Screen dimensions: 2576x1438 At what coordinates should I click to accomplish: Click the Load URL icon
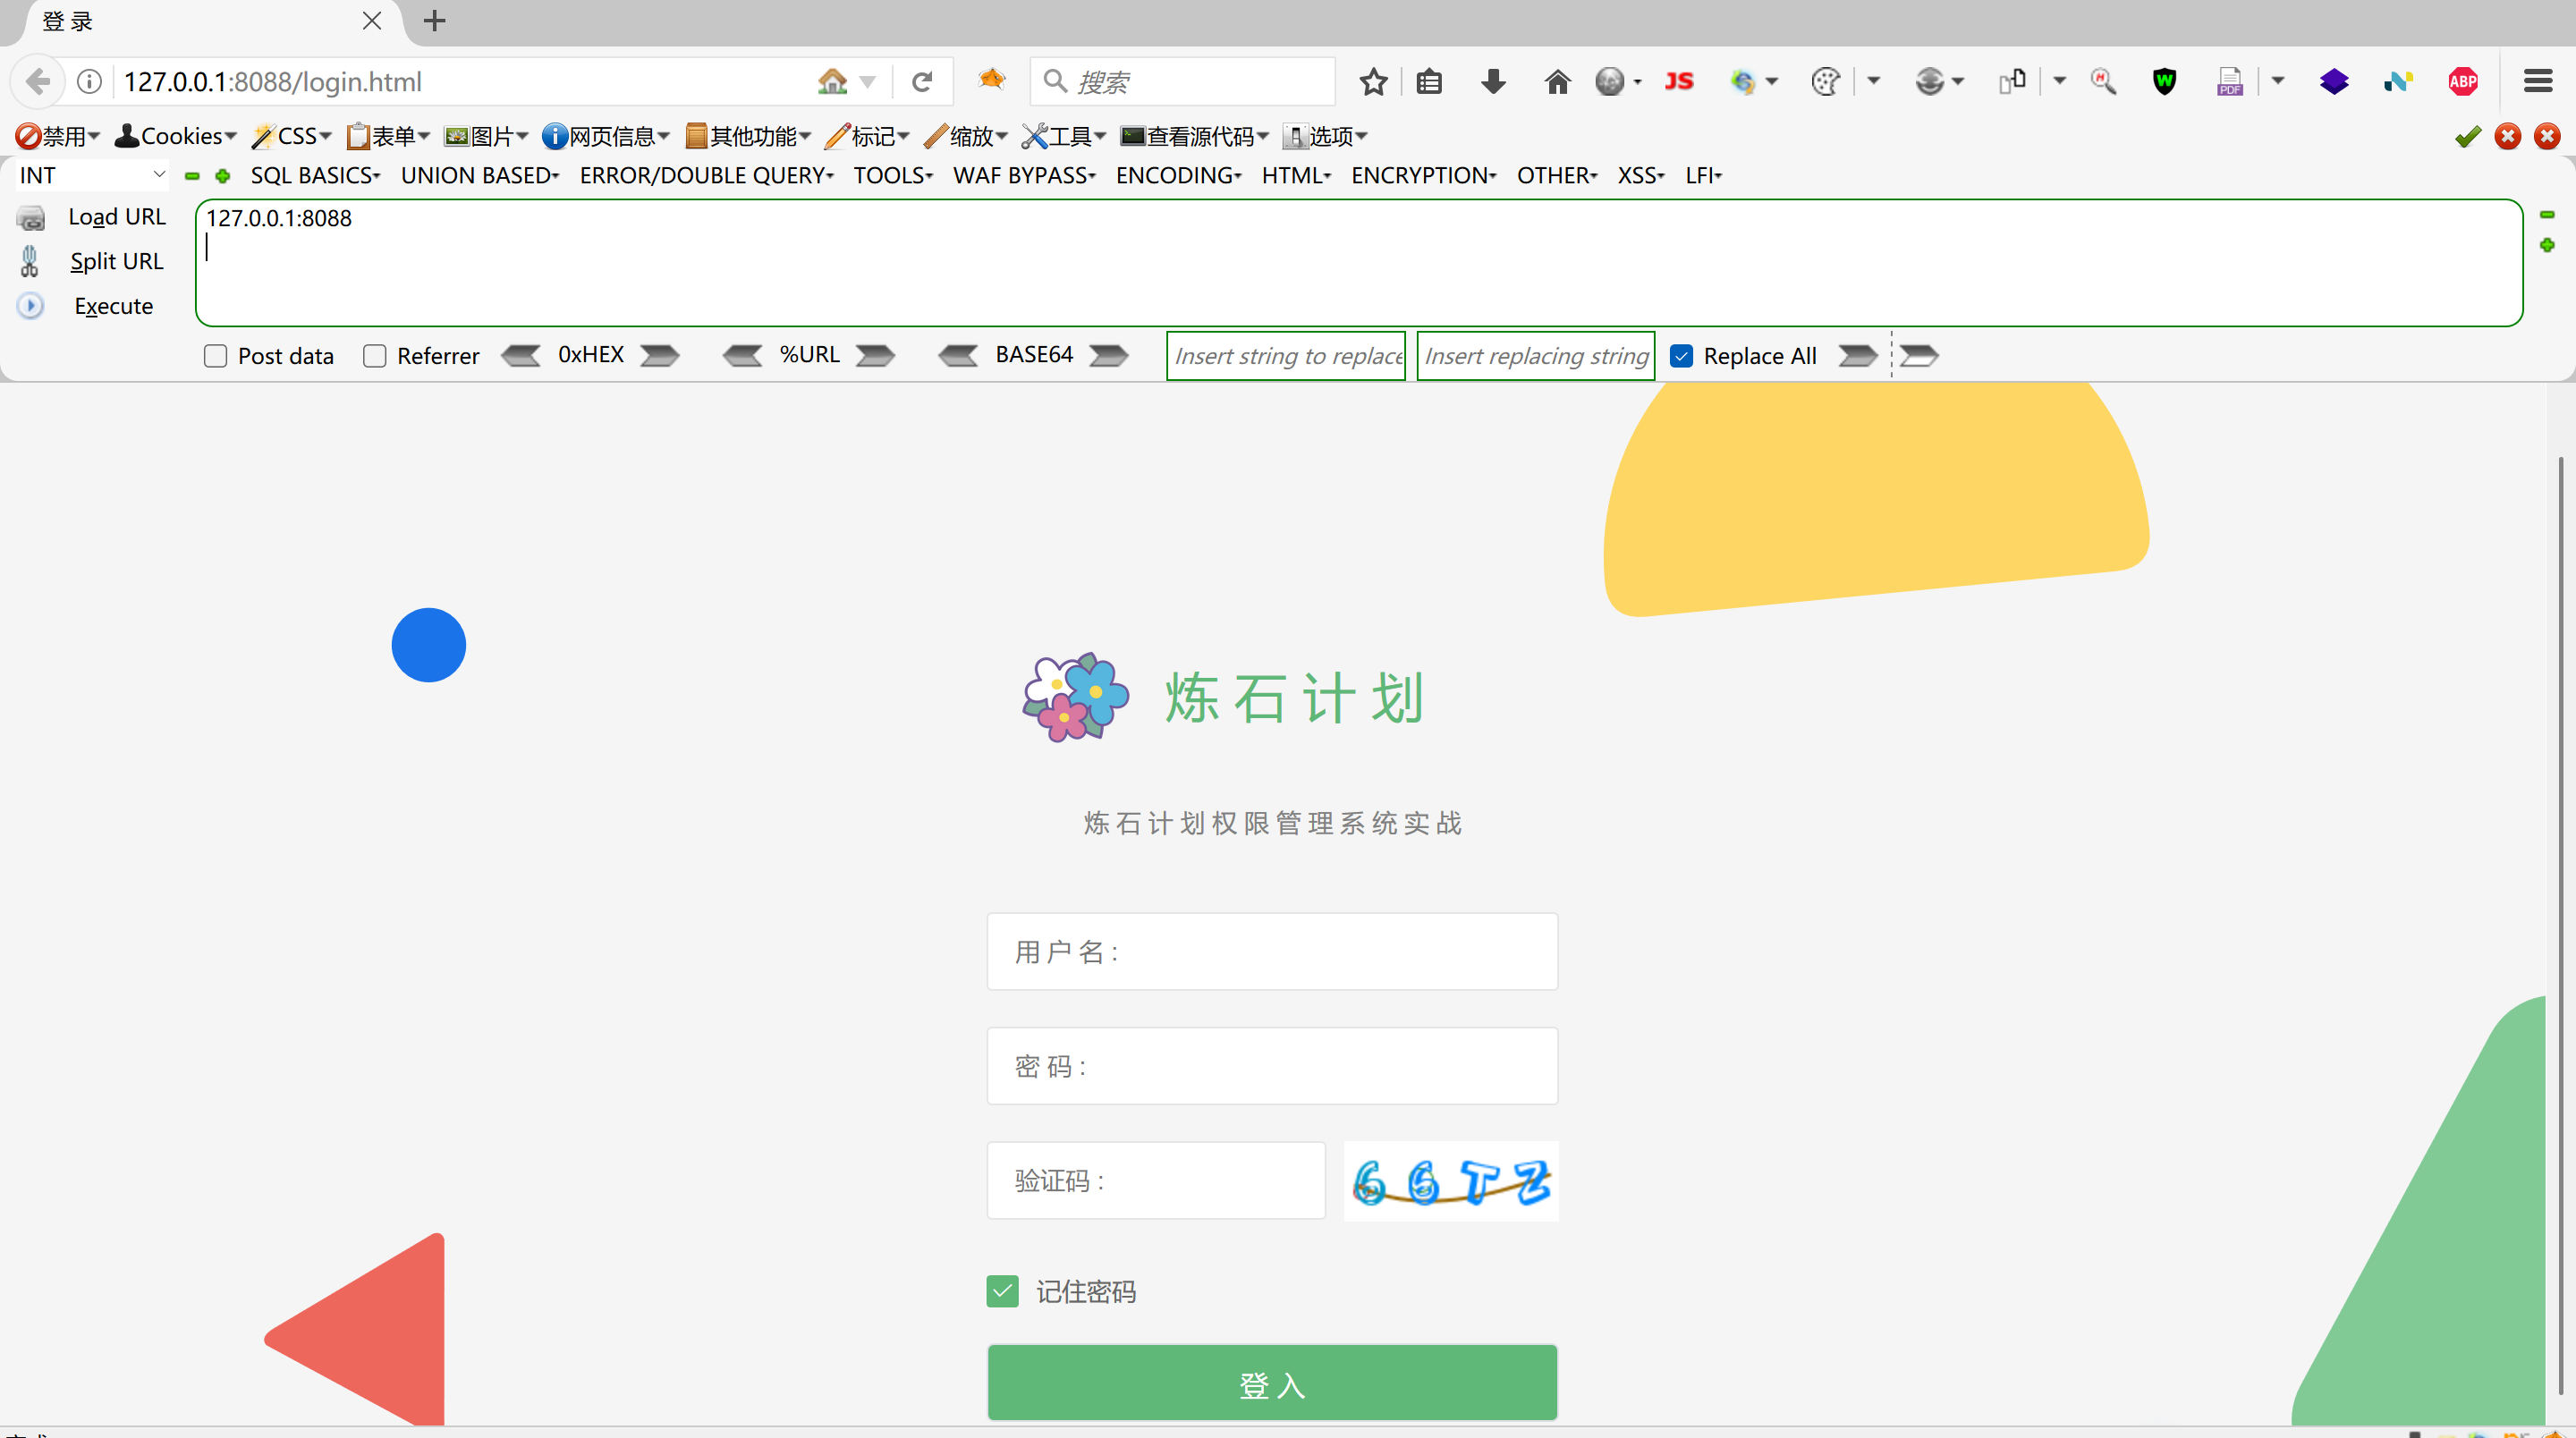31,217
